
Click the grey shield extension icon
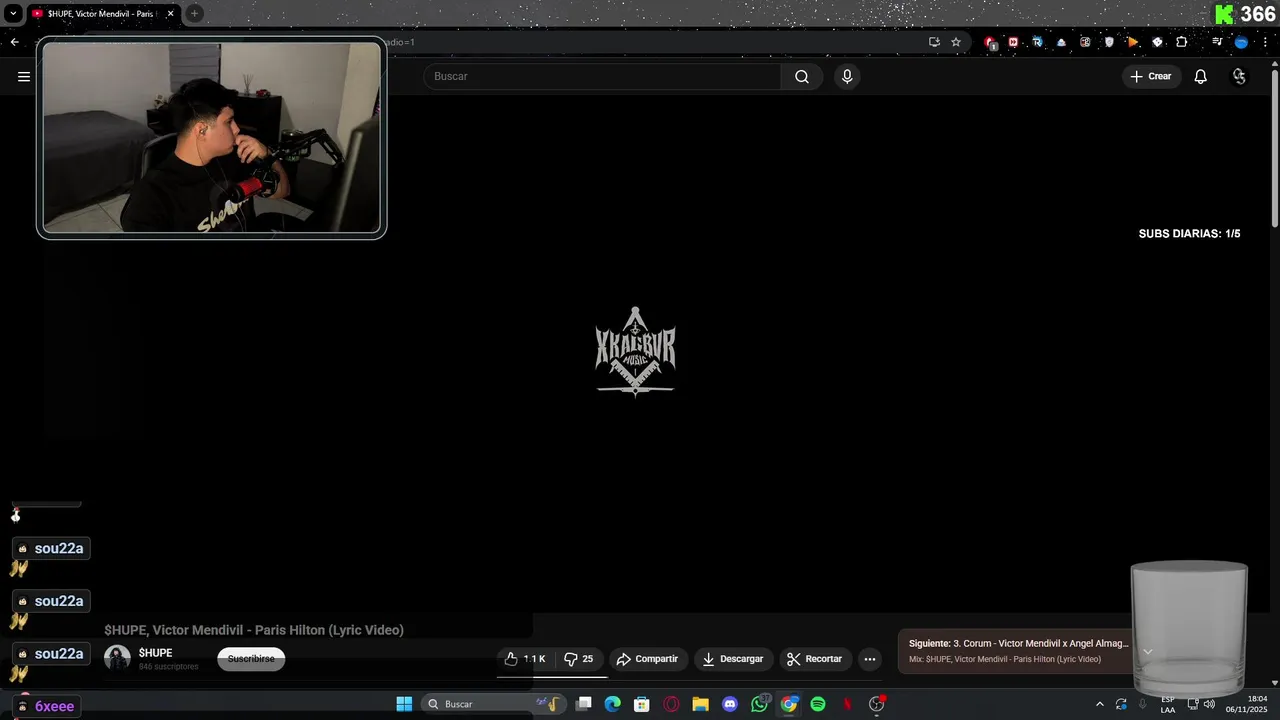click(x=1109, y=42)
